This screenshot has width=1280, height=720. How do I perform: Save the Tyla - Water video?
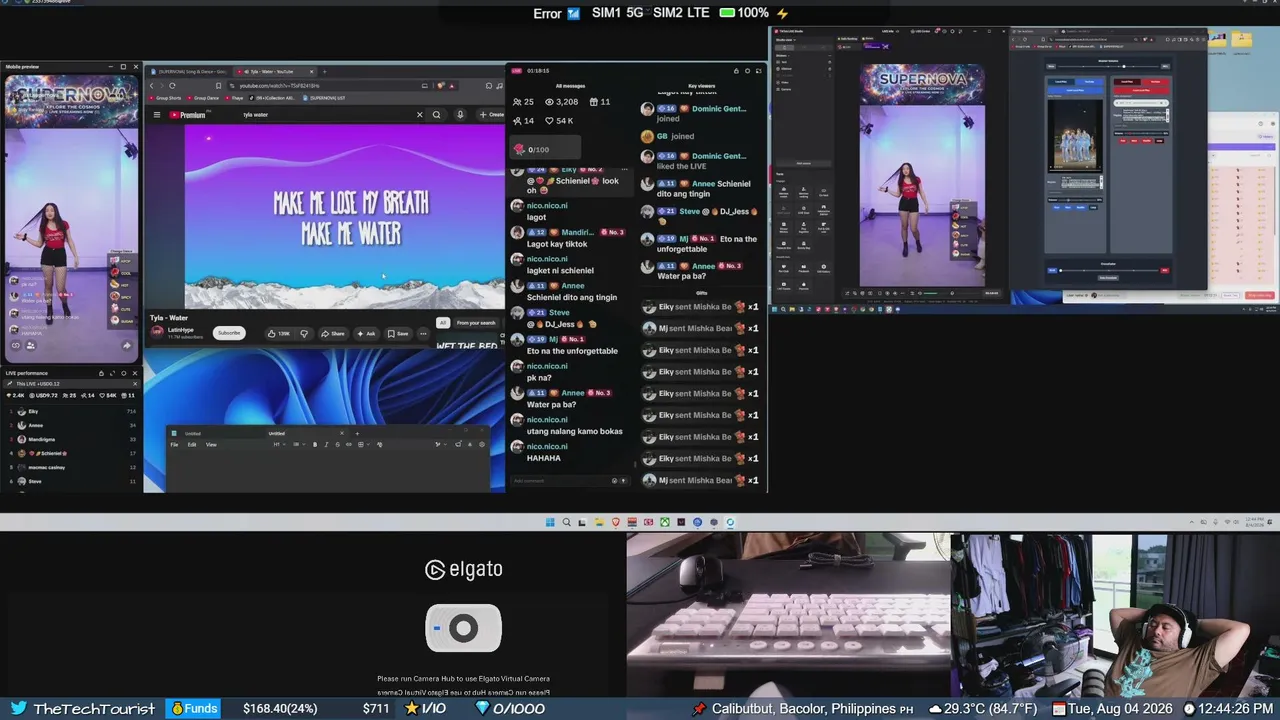point(398,333)
